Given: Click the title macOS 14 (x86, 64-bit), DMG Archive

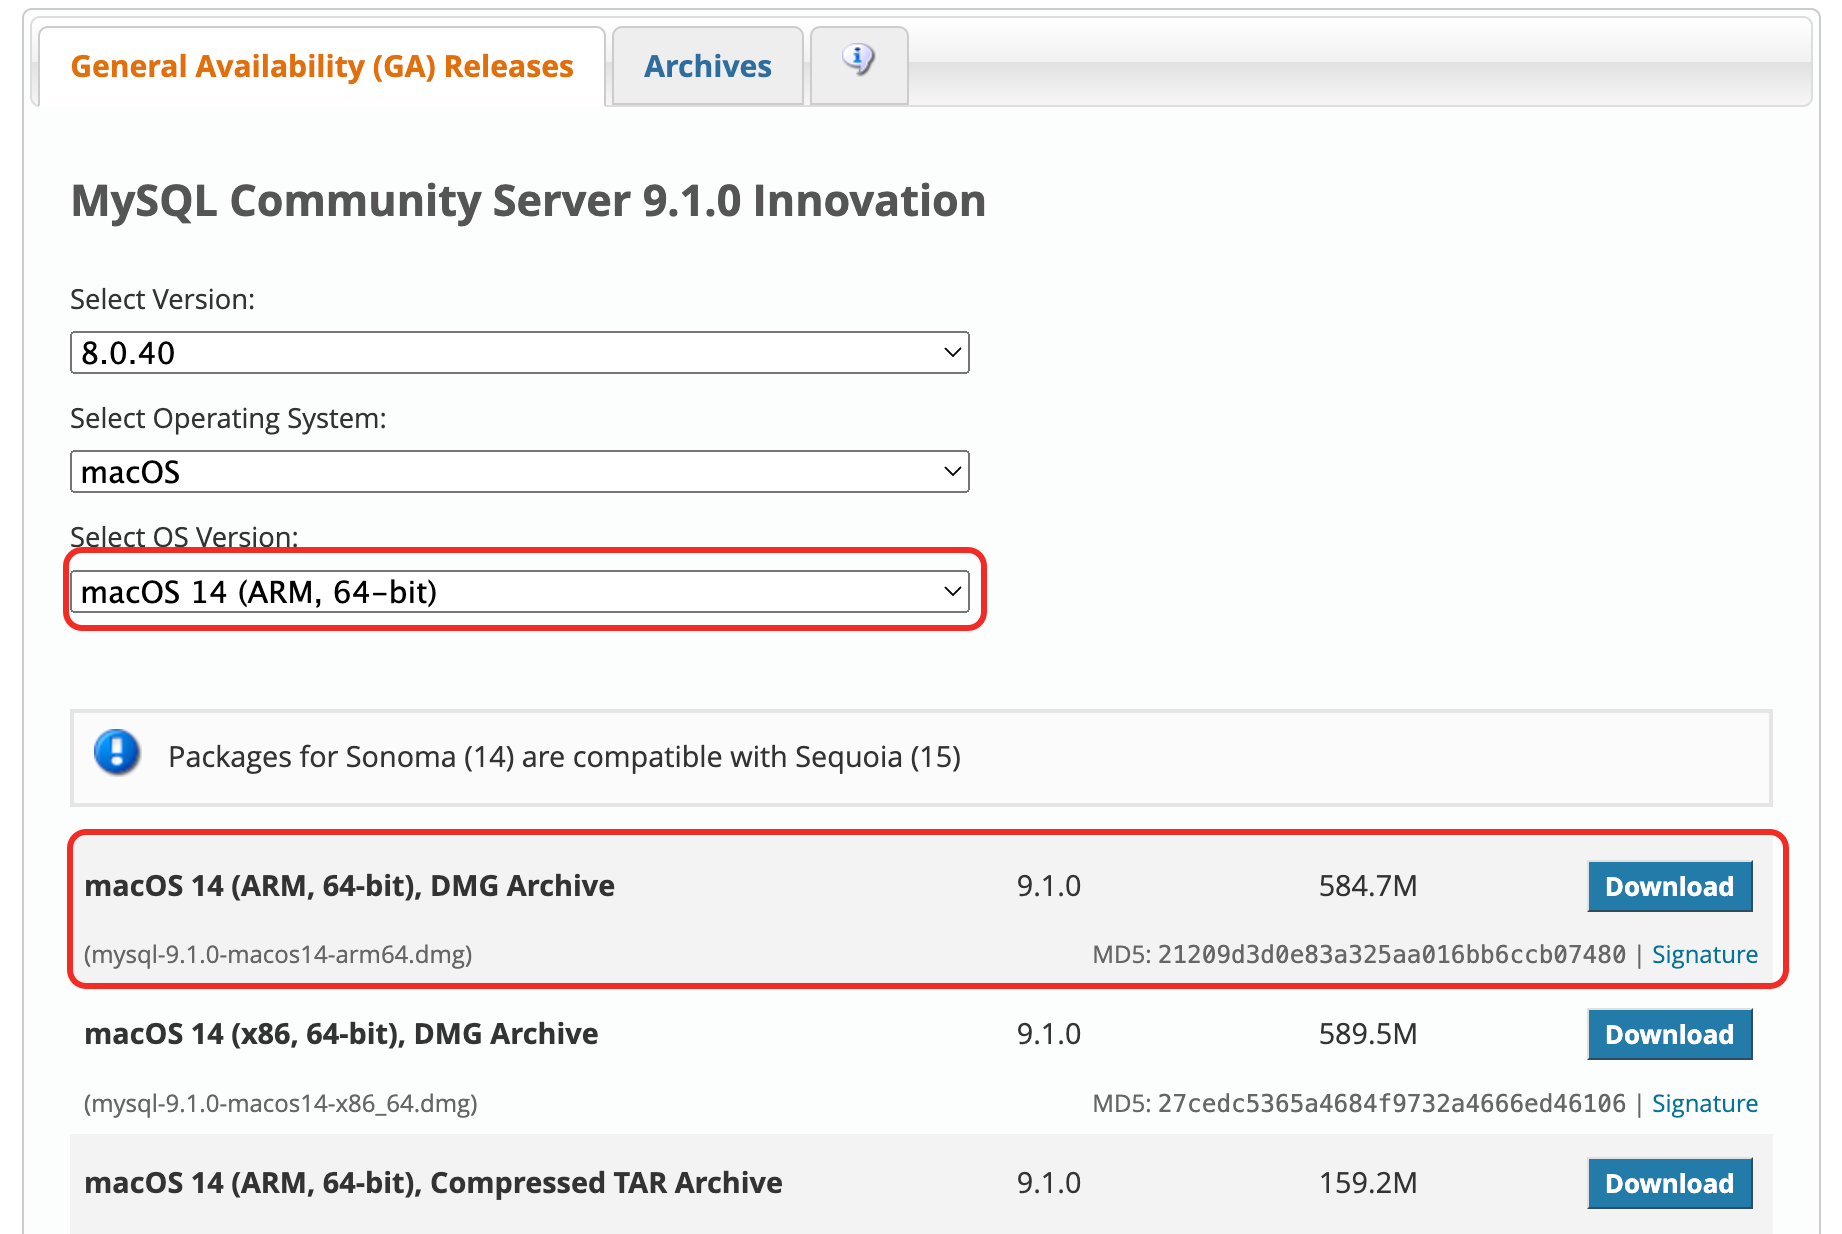Looking at the screenshot, I should [341, 1034].
